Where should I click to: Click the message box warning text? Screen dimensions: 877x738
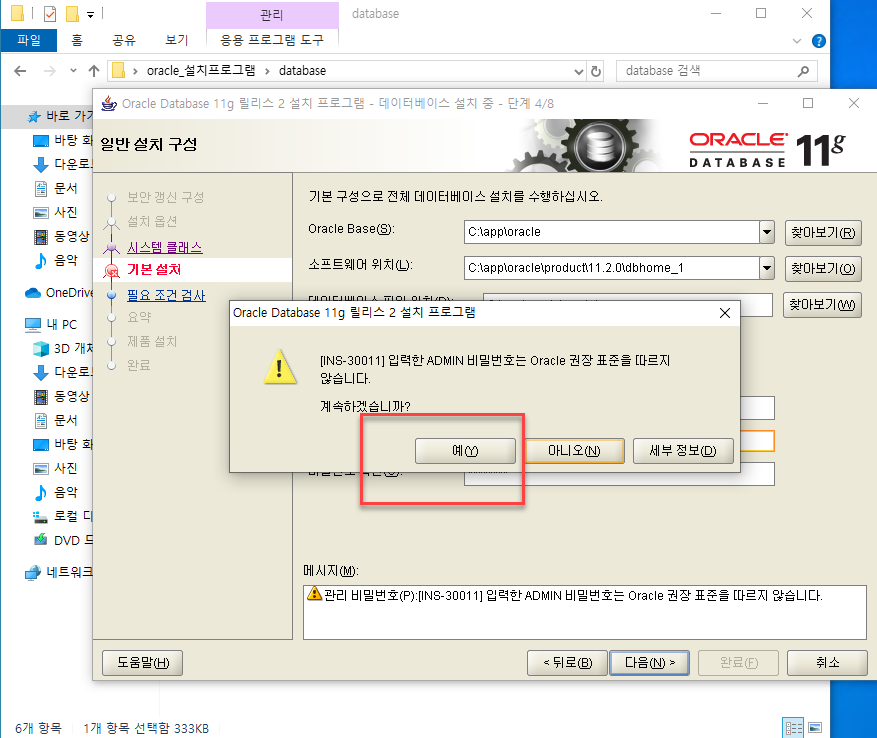573,595
